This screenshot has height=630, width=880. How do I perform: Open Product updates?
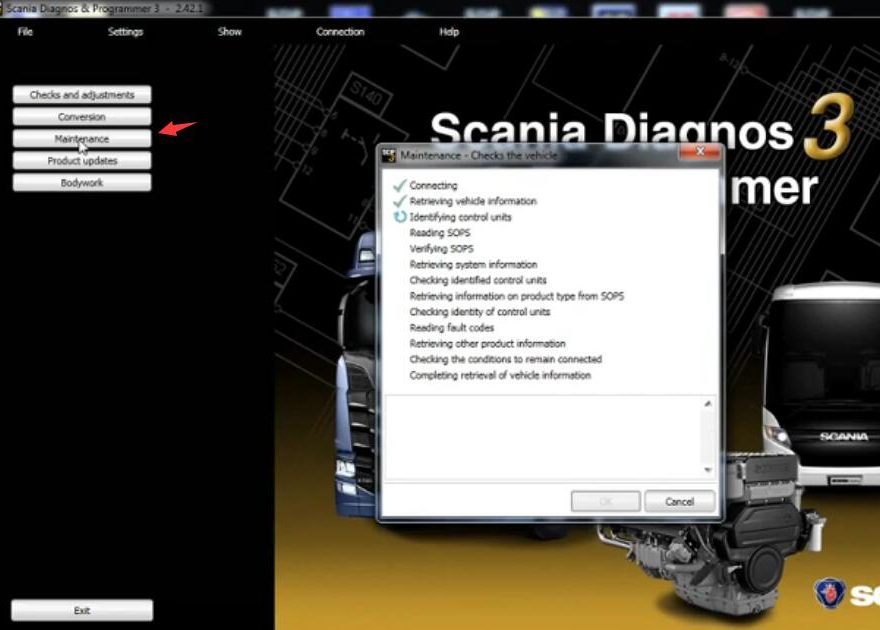click(x=82, y=160)
